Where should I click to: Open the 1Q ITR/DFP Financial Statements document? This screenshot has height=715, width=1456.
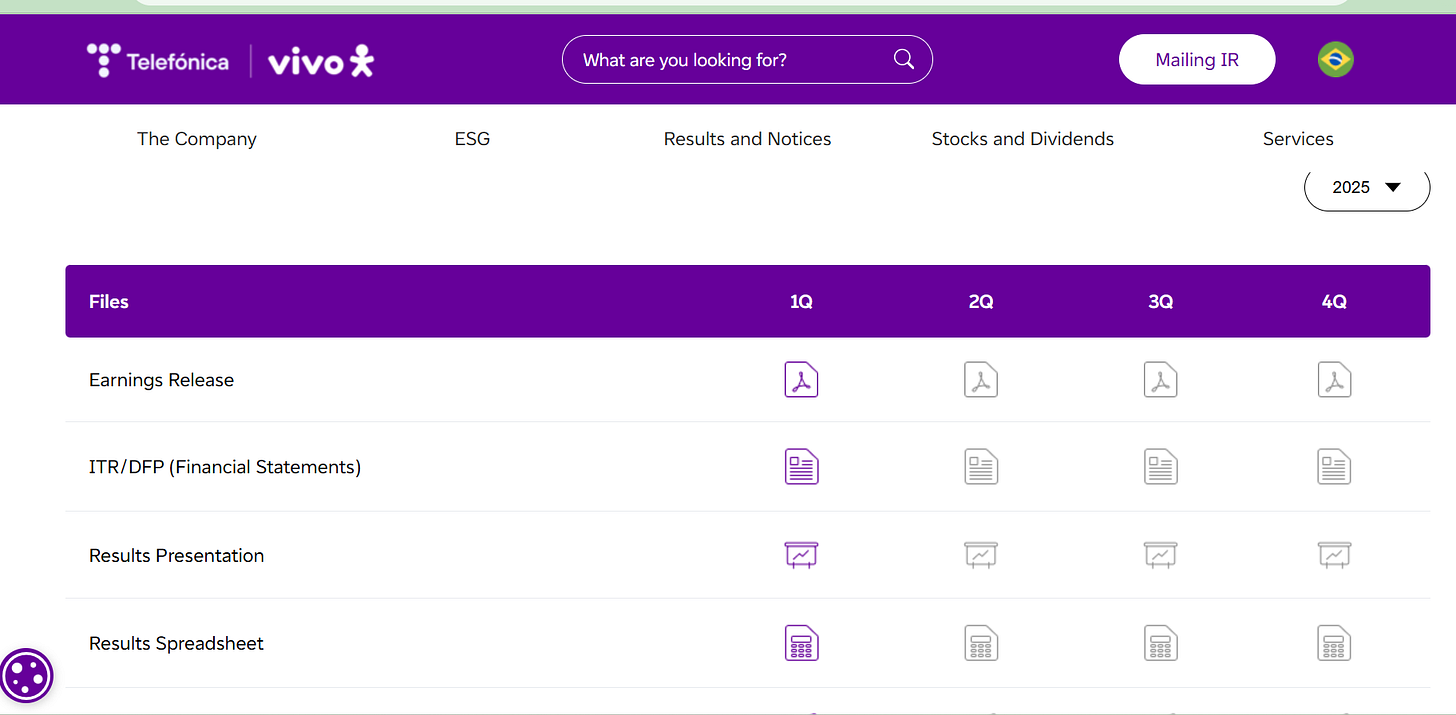(801, 467)
